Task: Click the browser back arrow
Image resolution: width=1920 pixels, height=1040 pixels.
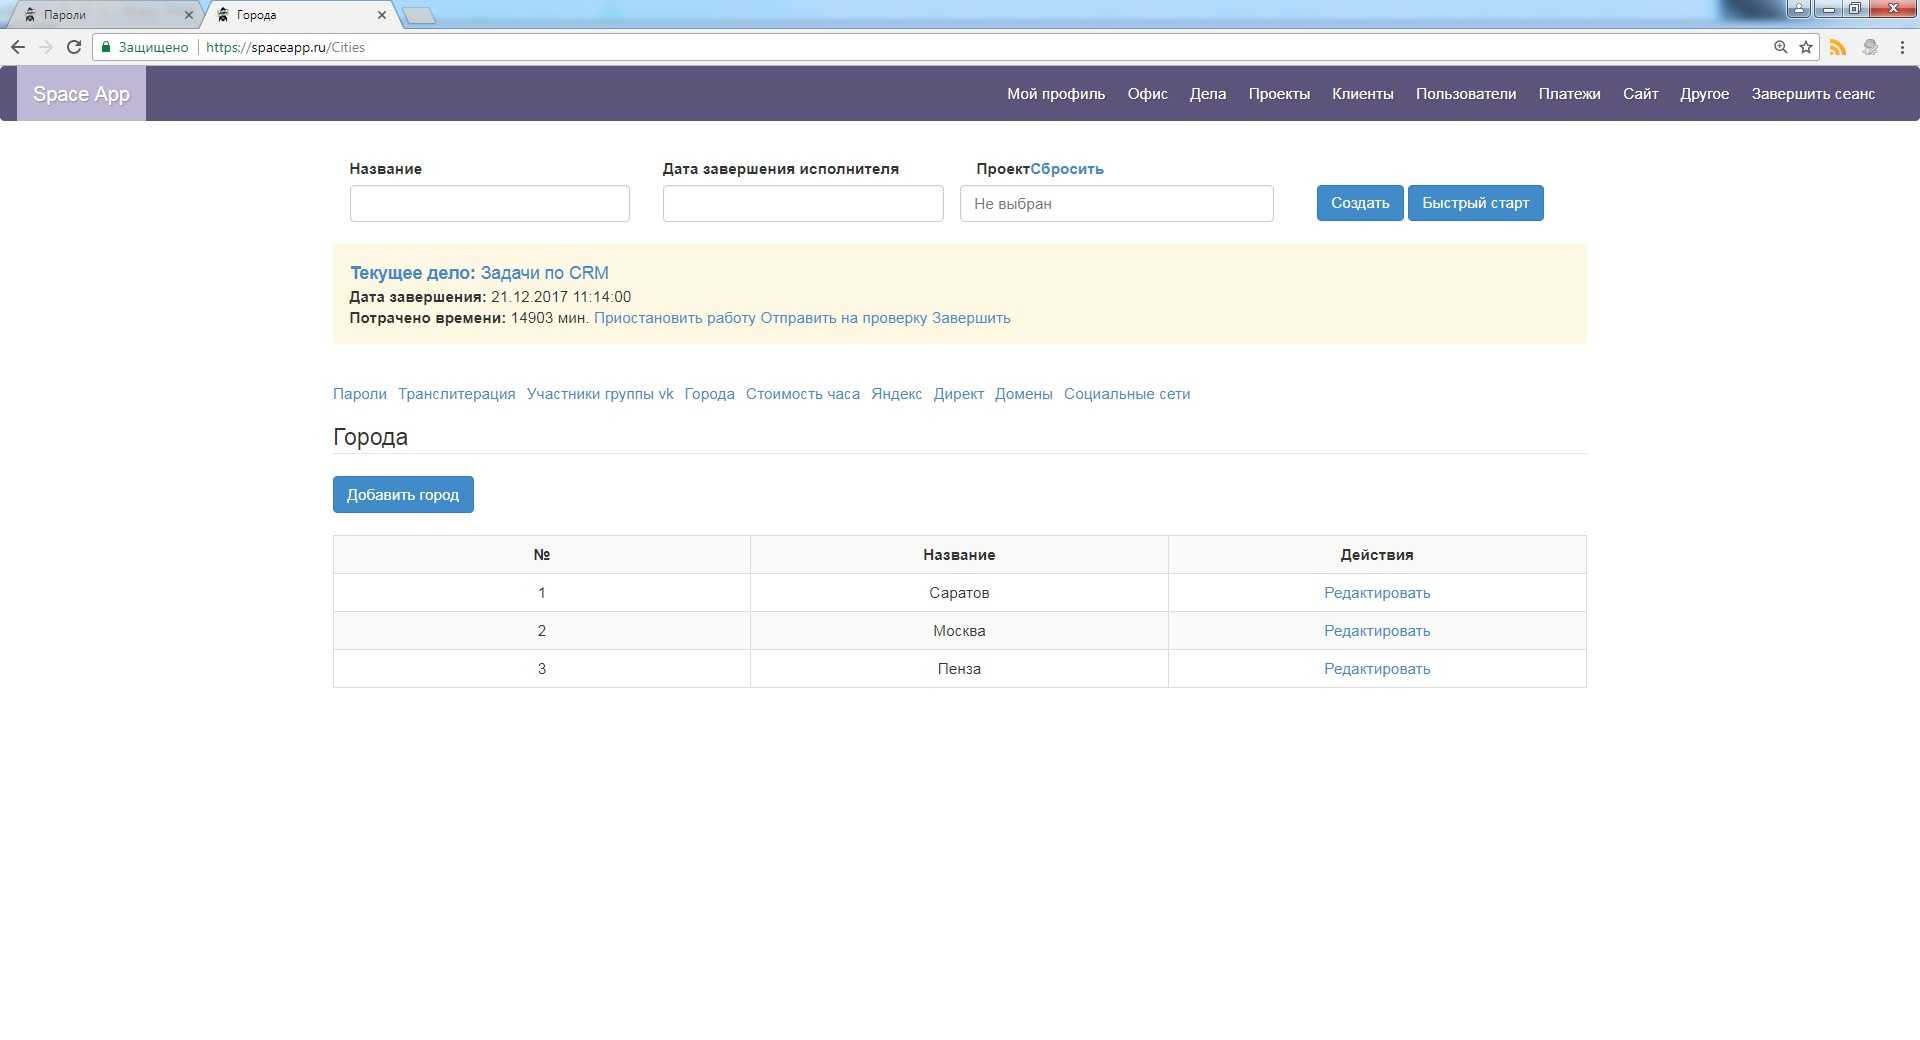Action: click(18, 47)
